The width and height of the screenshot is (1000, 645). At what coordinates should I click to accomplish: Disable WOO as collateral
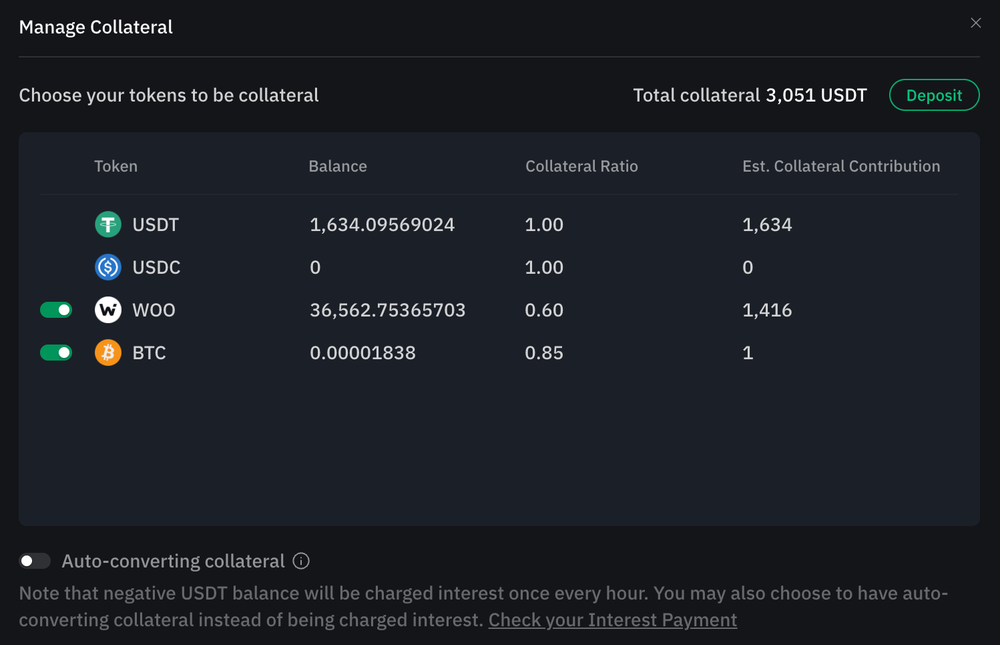(56, 309)
